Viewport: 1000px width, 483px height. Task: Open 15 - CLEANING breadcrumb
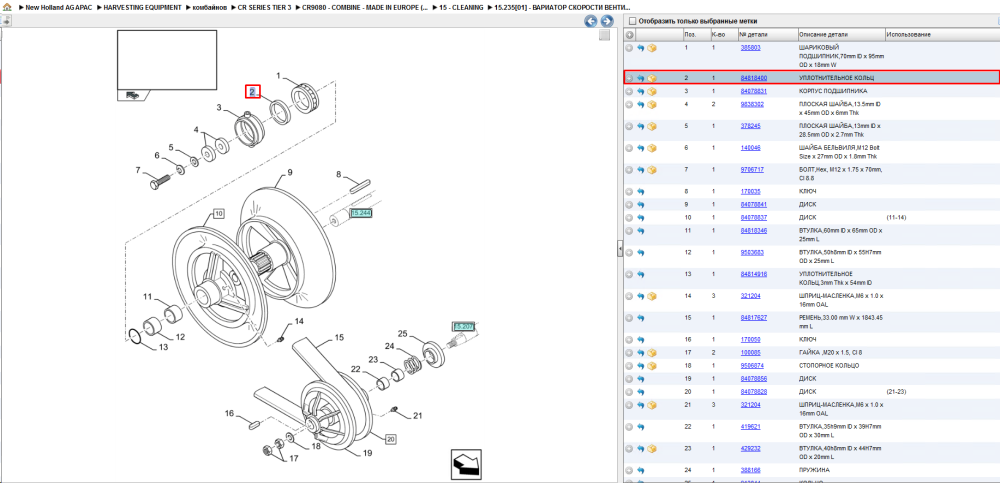(461, 7)
